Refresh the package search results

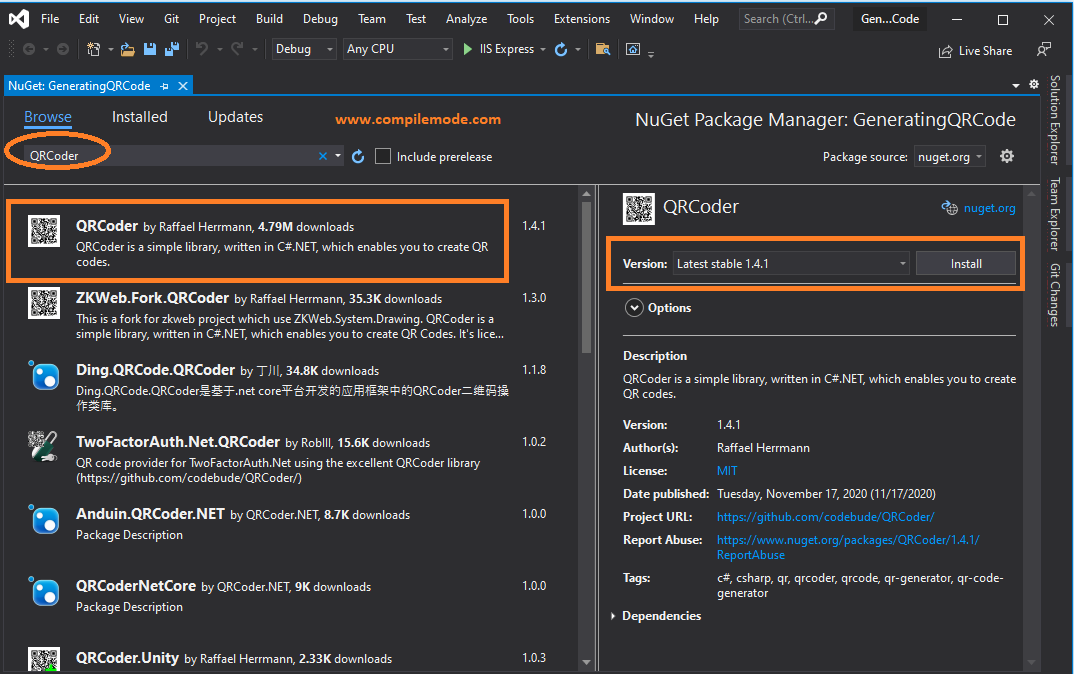(358, 156)
